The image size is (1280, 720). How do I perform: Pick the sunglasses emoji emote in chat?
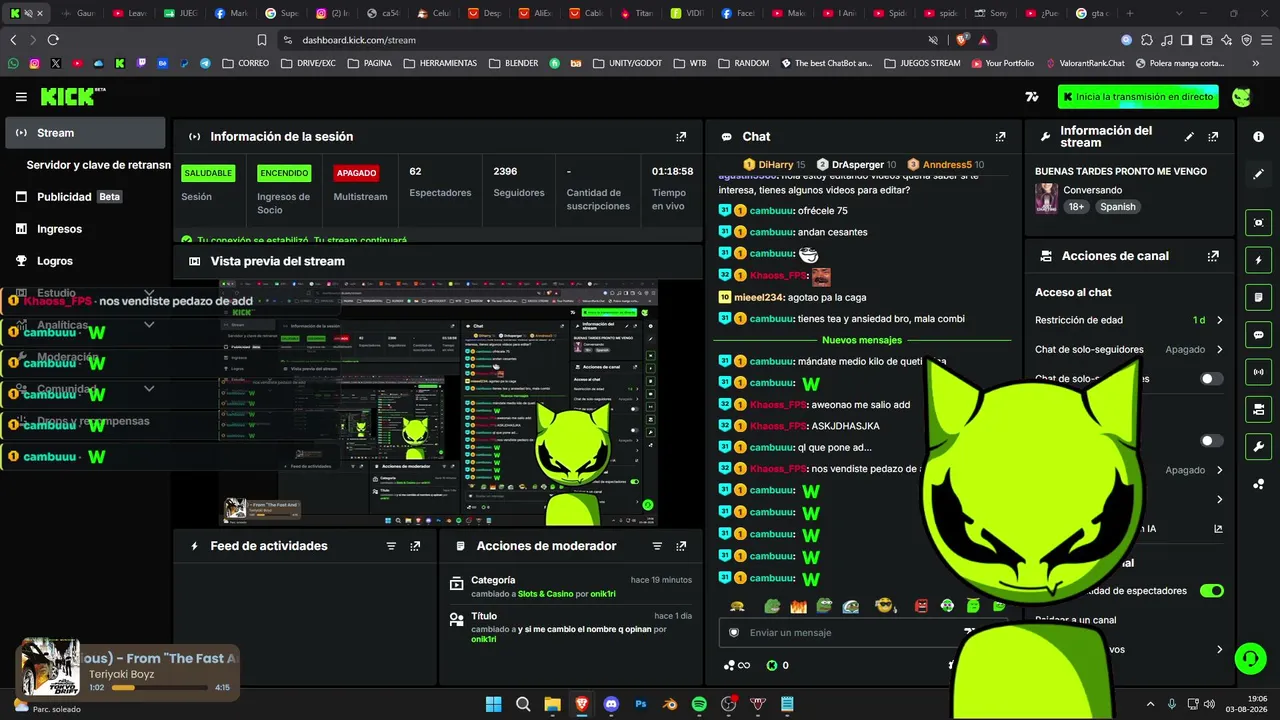click(x=884, y=606)
